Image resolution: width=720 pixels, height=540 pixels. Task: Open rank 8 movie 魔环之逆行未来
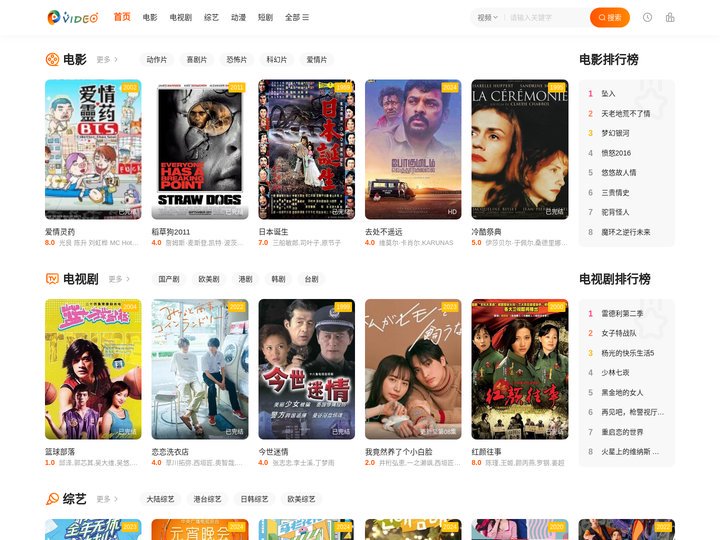(x=626, y=232)
